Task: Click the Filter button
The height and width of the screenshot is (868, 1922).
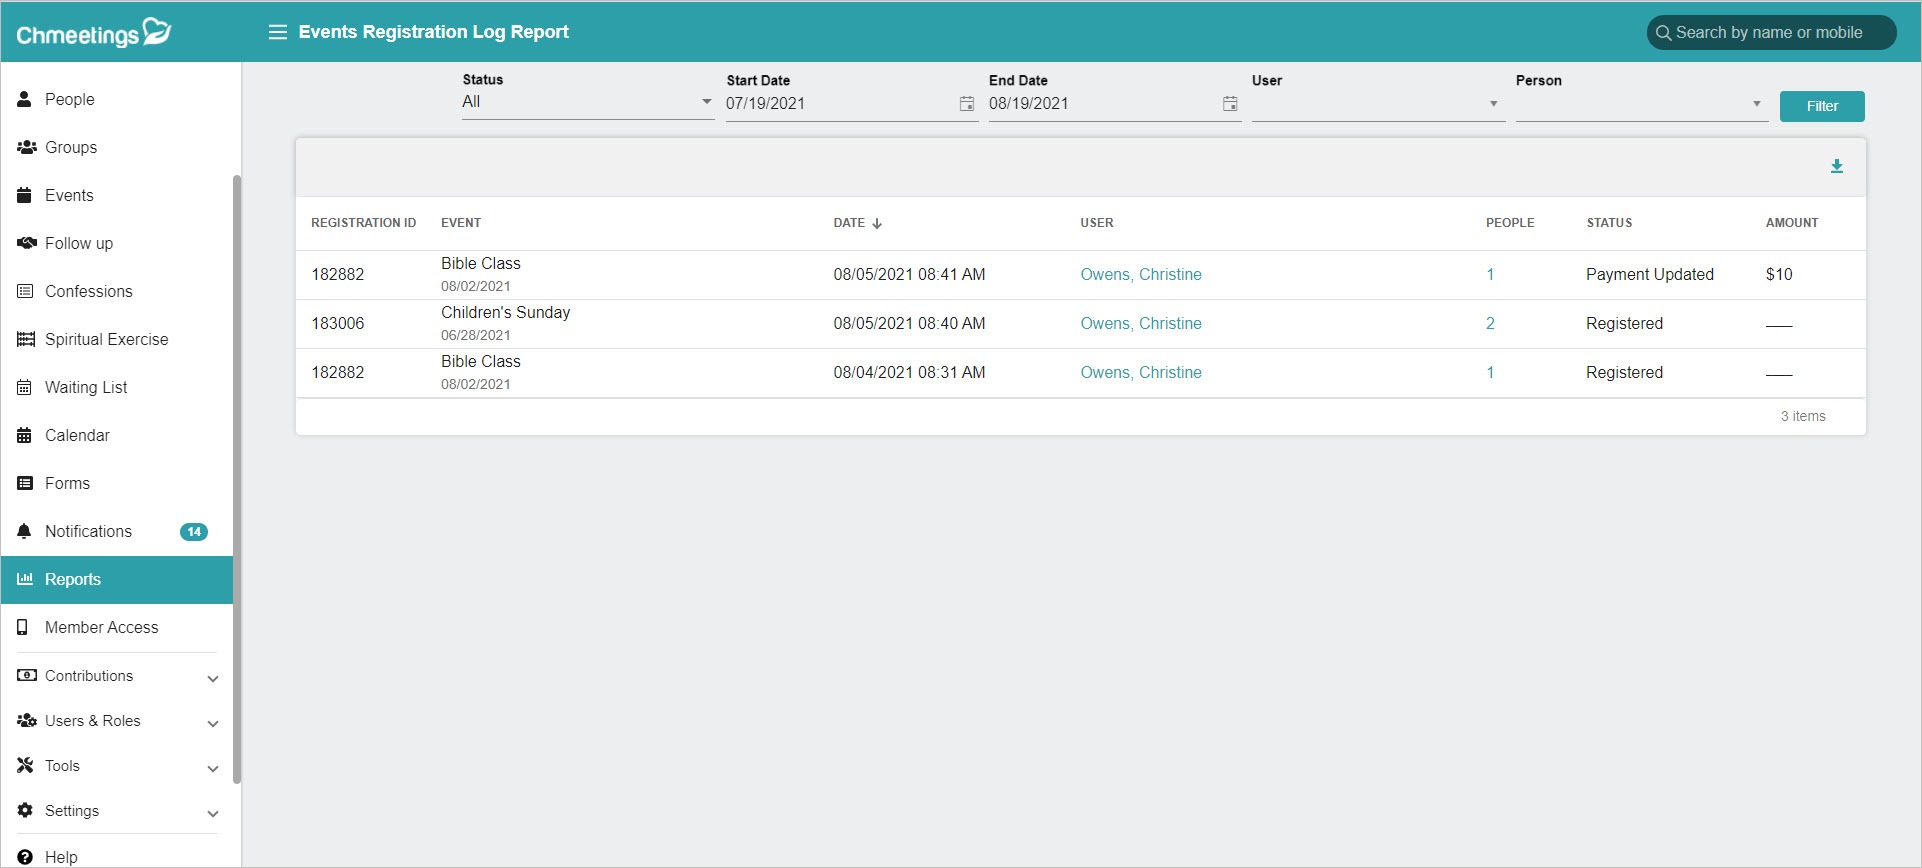Action: click(x=1822, y=106)
